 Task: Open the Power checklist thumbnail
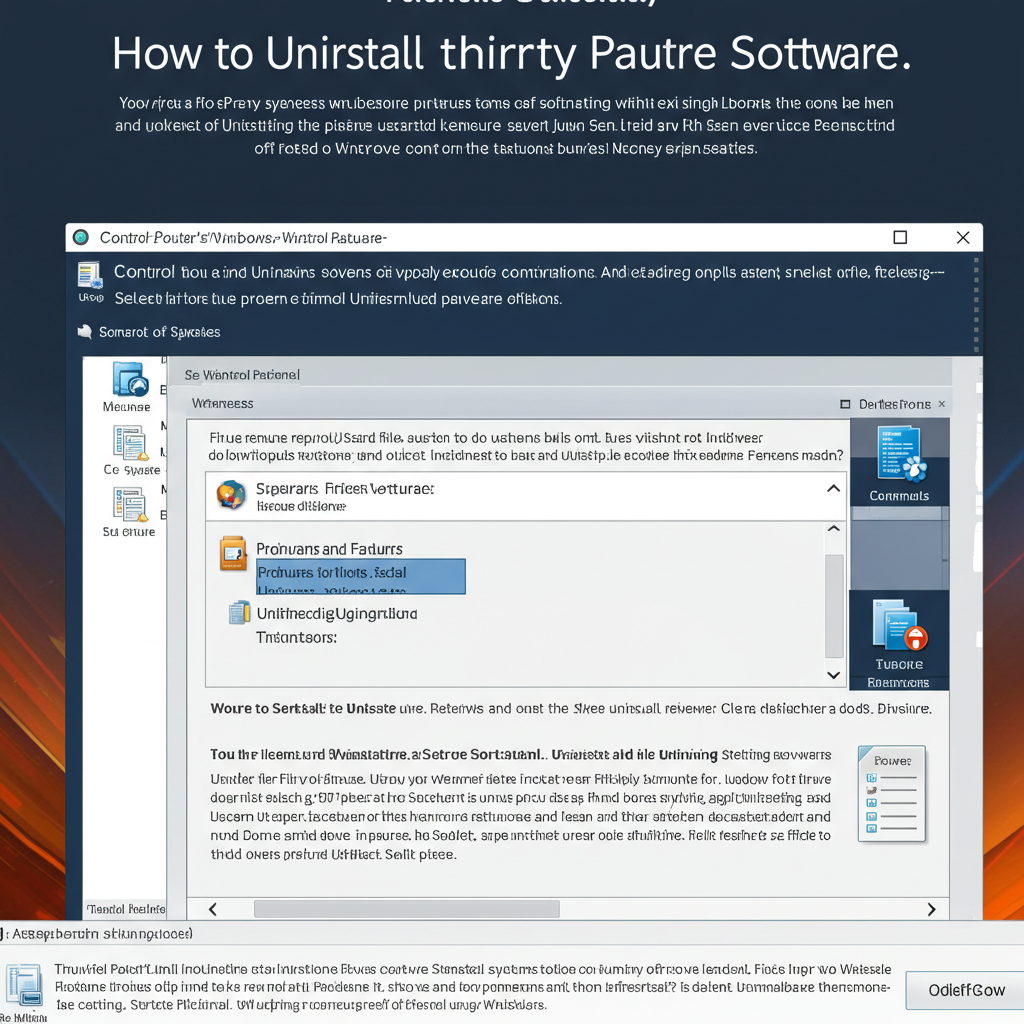point(891,794)
